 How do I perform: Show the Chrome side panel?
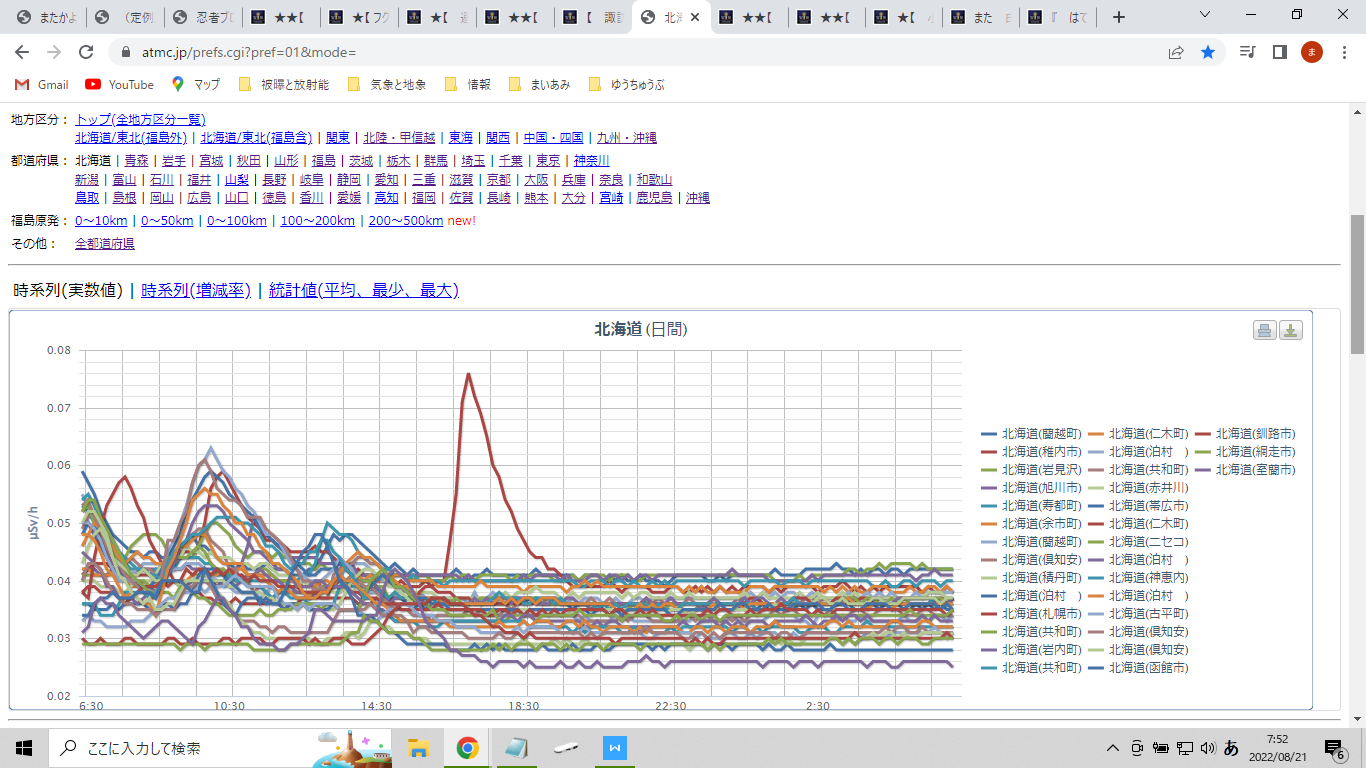coord(1279,52)
